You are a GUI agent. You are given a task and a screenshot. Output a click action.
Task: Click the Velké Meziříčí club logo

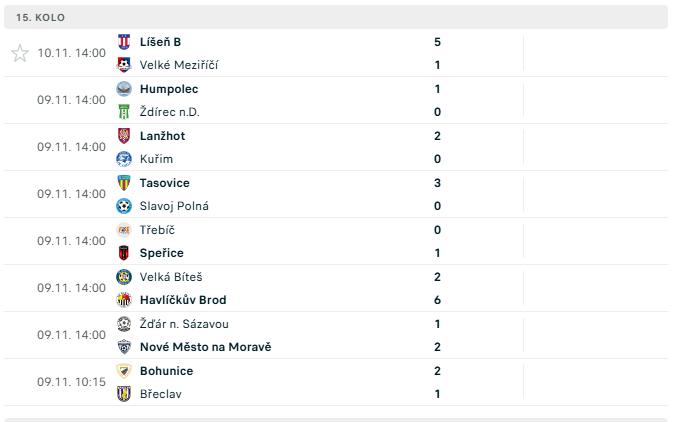pos(124,65)
